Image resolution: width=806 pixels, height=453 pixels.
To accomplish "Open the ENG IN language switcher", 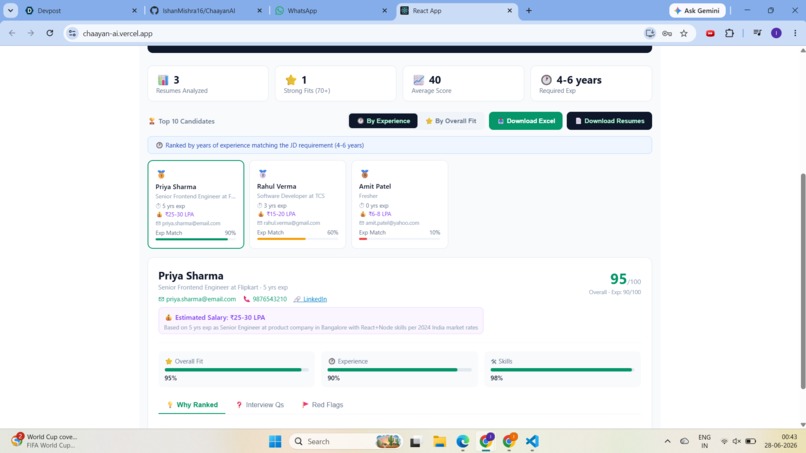I will pyautogui.click(x=704, y=441).
